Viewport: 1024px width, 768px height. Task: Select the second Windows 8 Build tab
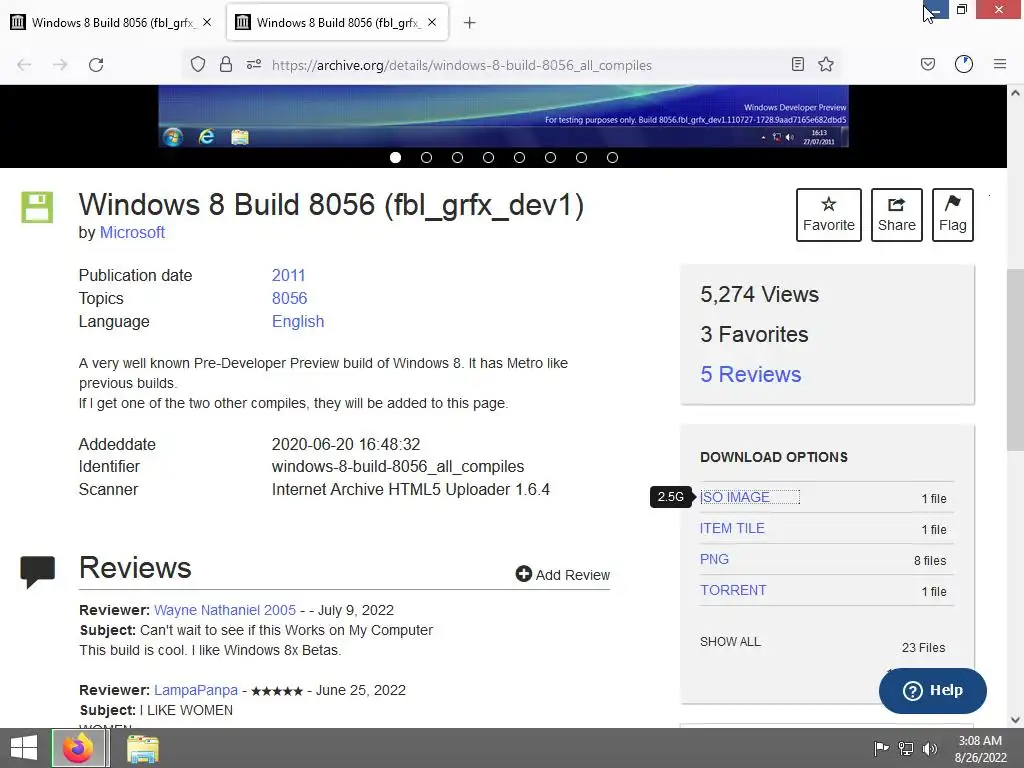[x=337, y=22]
